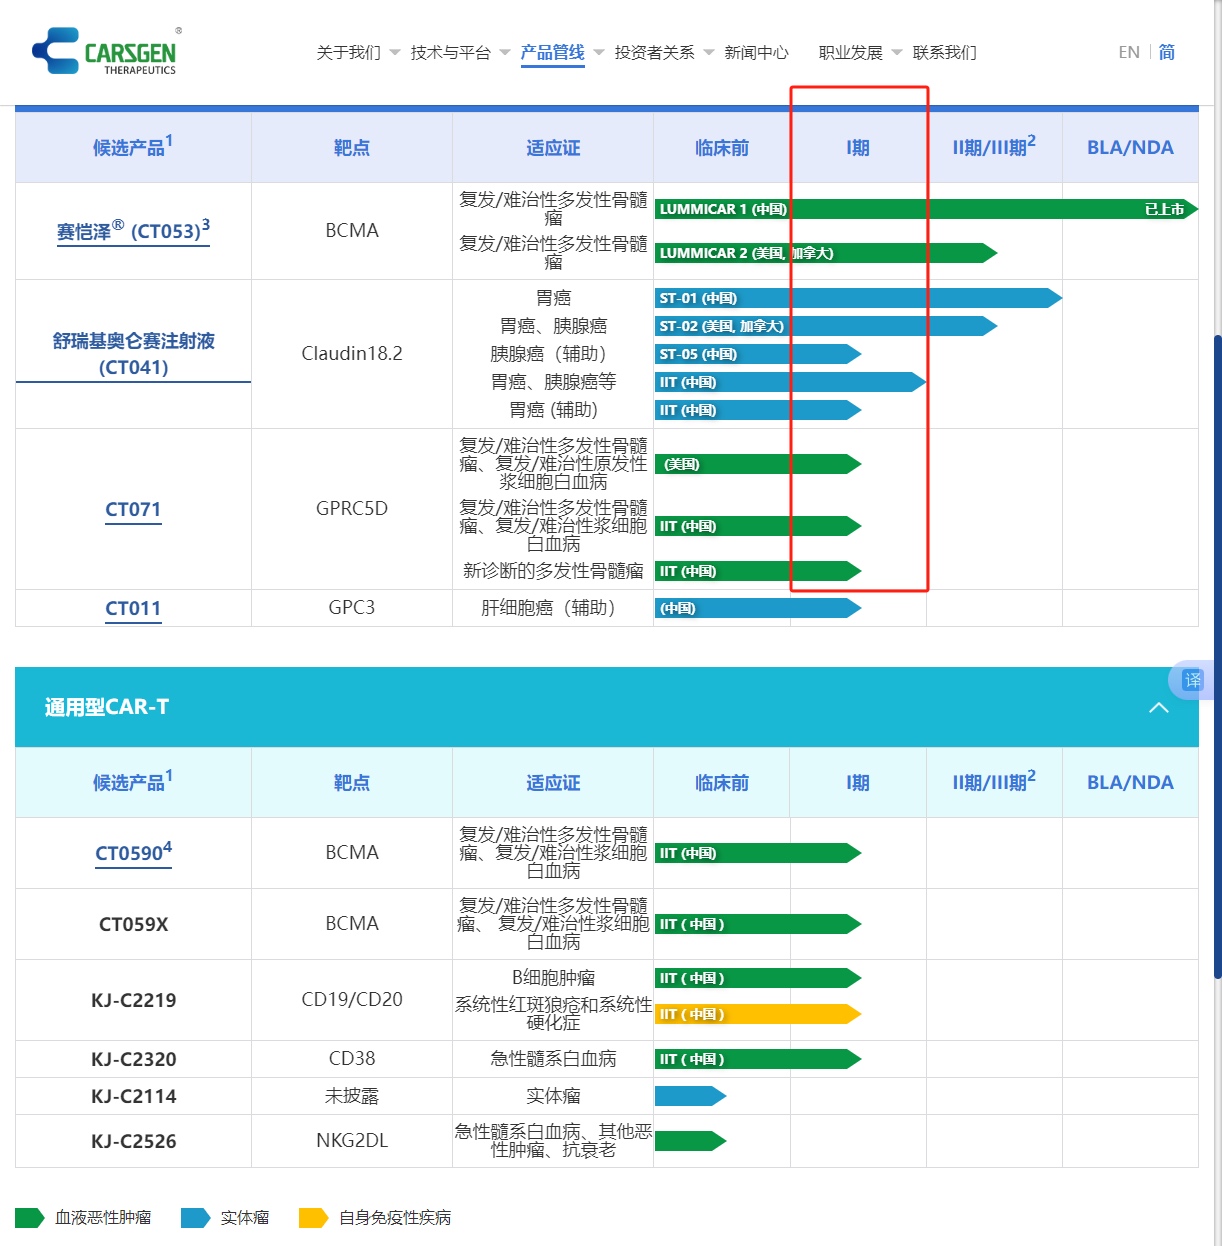This screenshot has height=1246, width=1222.
Task: Click the NKG2DL target cell
Action: (352, 1140)
